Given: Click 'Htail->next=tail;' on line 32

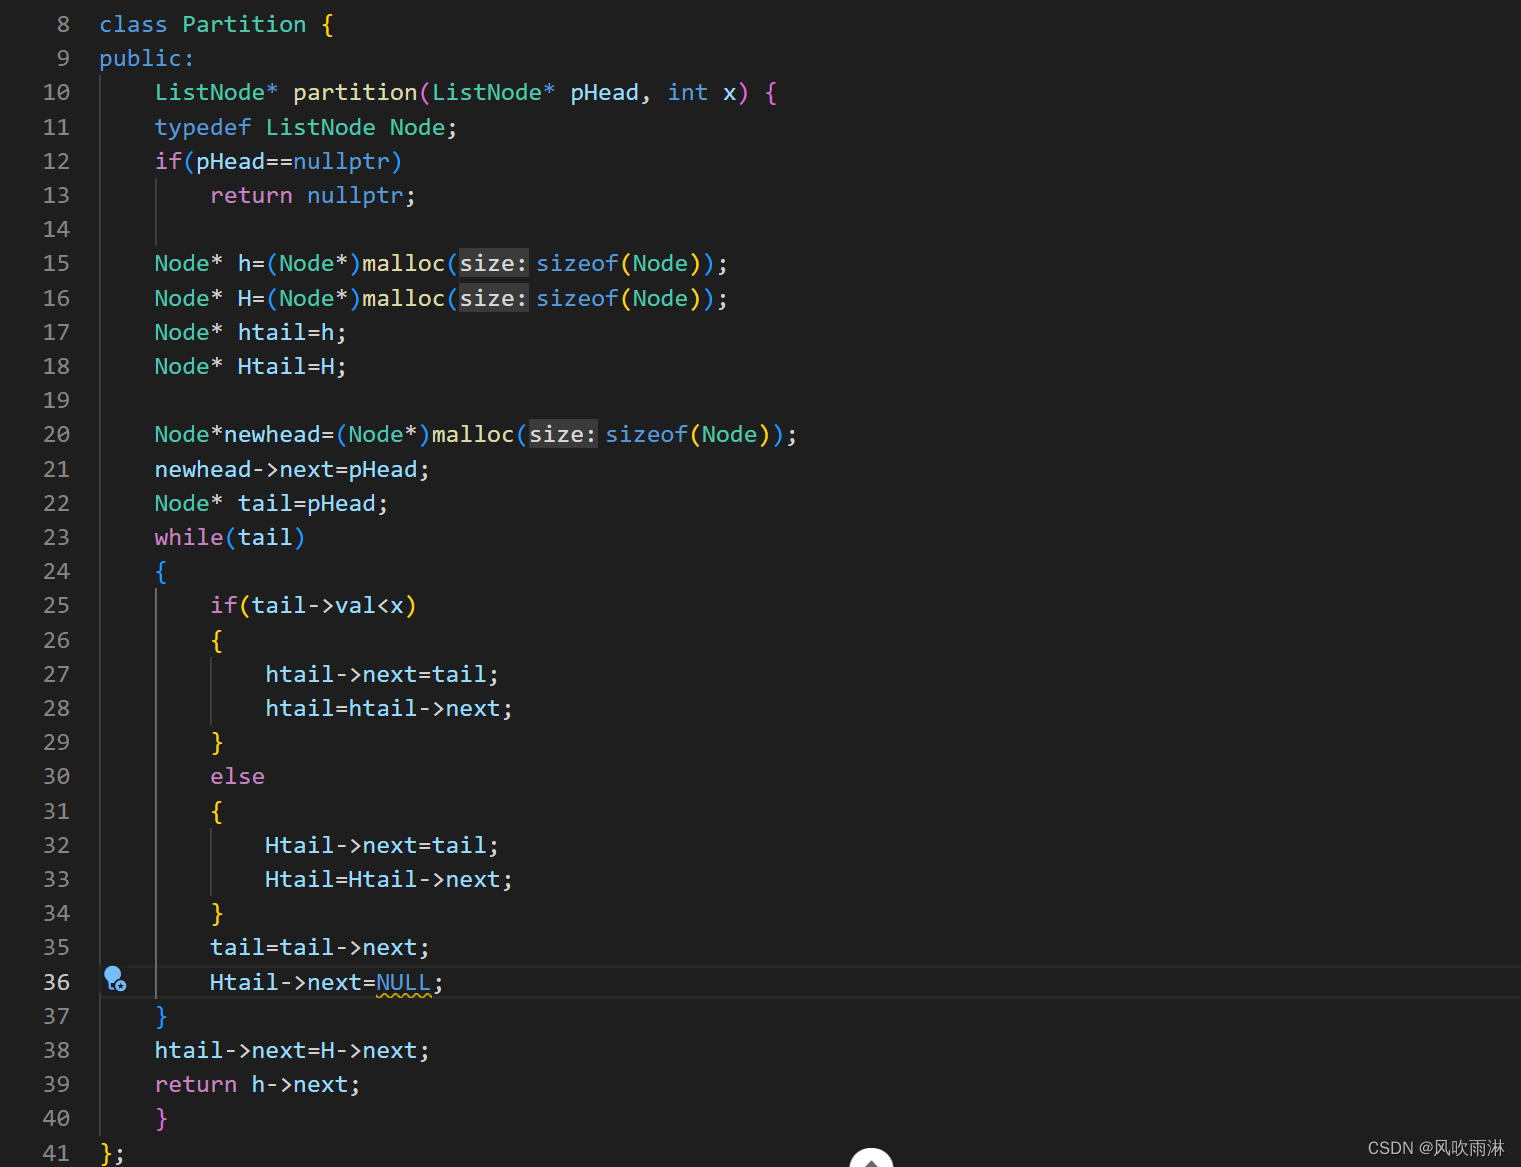Looking at the screenshot, I should (x=382, y=845).
